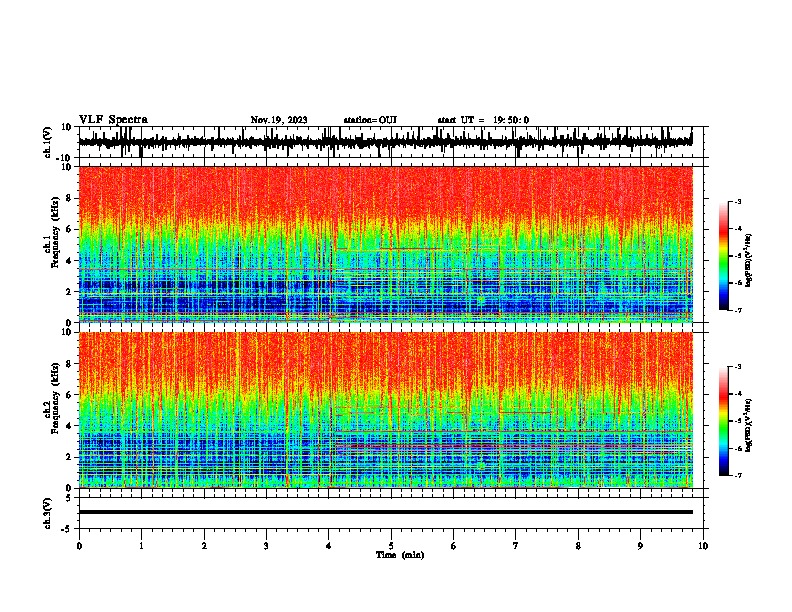The height and width of the screenshot is (612, 792).
Task: Click the time axis tick label '9'
Action: 640,546
